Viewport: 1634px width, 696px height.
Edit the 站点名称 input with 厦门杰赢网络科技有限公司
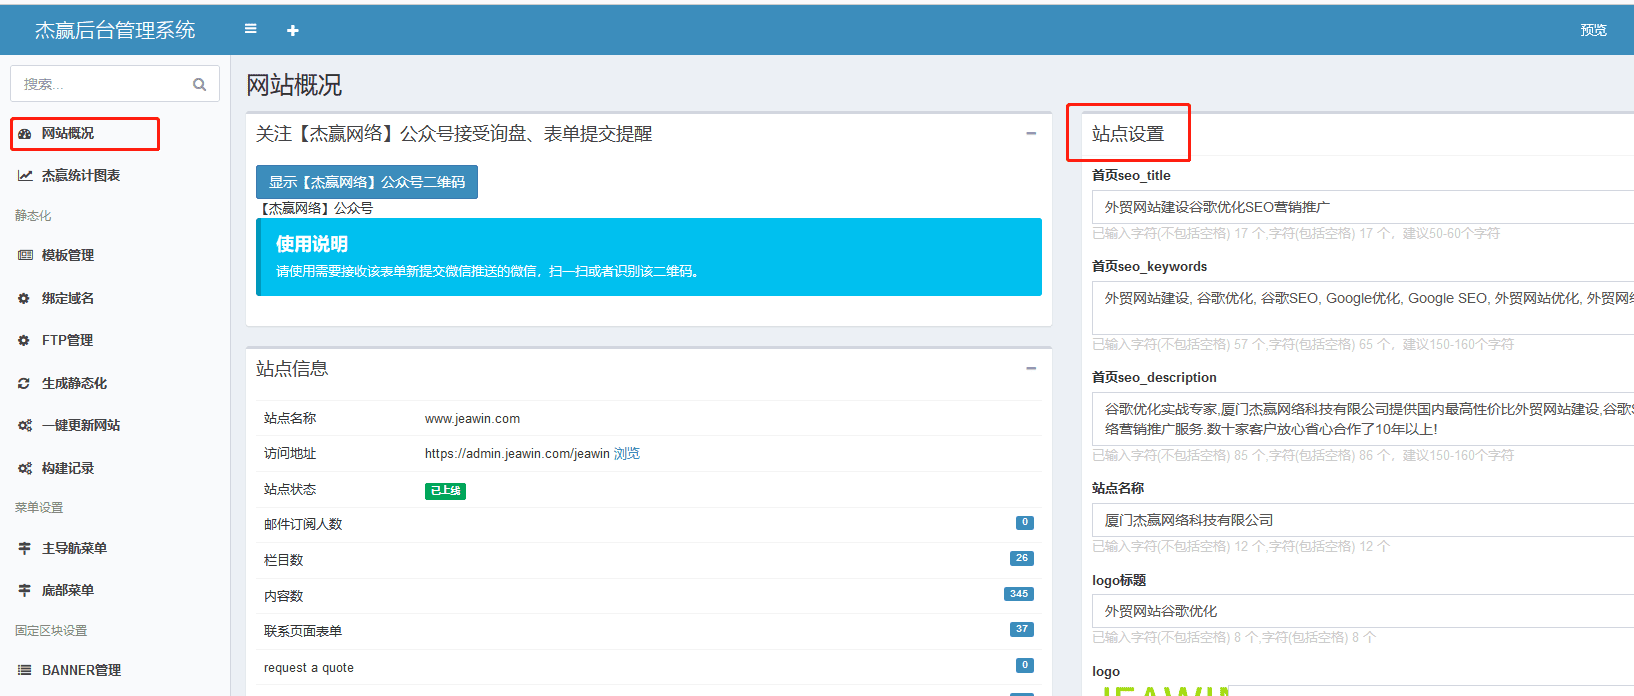1363,521
